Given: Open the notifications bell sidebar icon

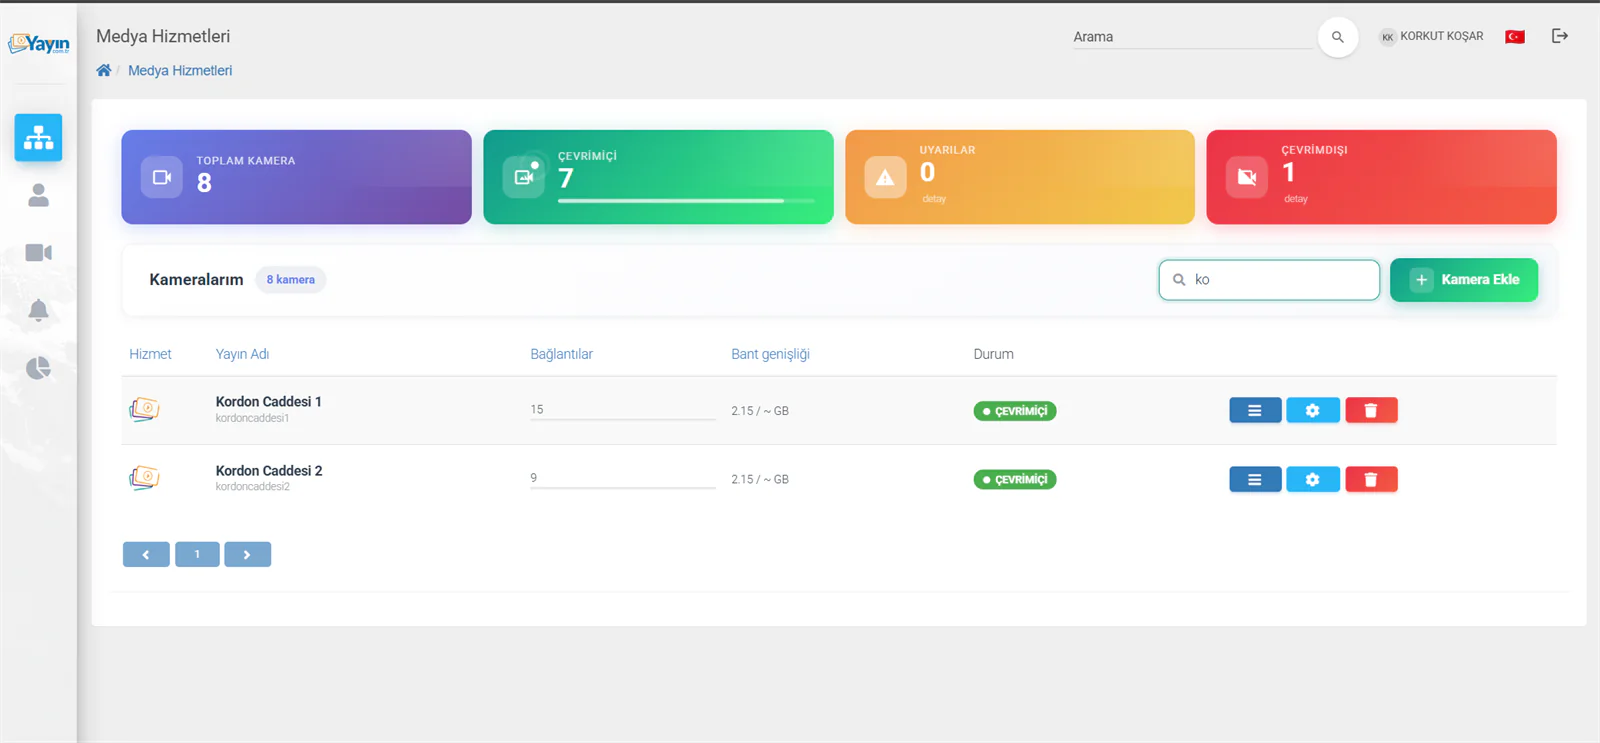Looking at the screenshot, I should [38, 310].
